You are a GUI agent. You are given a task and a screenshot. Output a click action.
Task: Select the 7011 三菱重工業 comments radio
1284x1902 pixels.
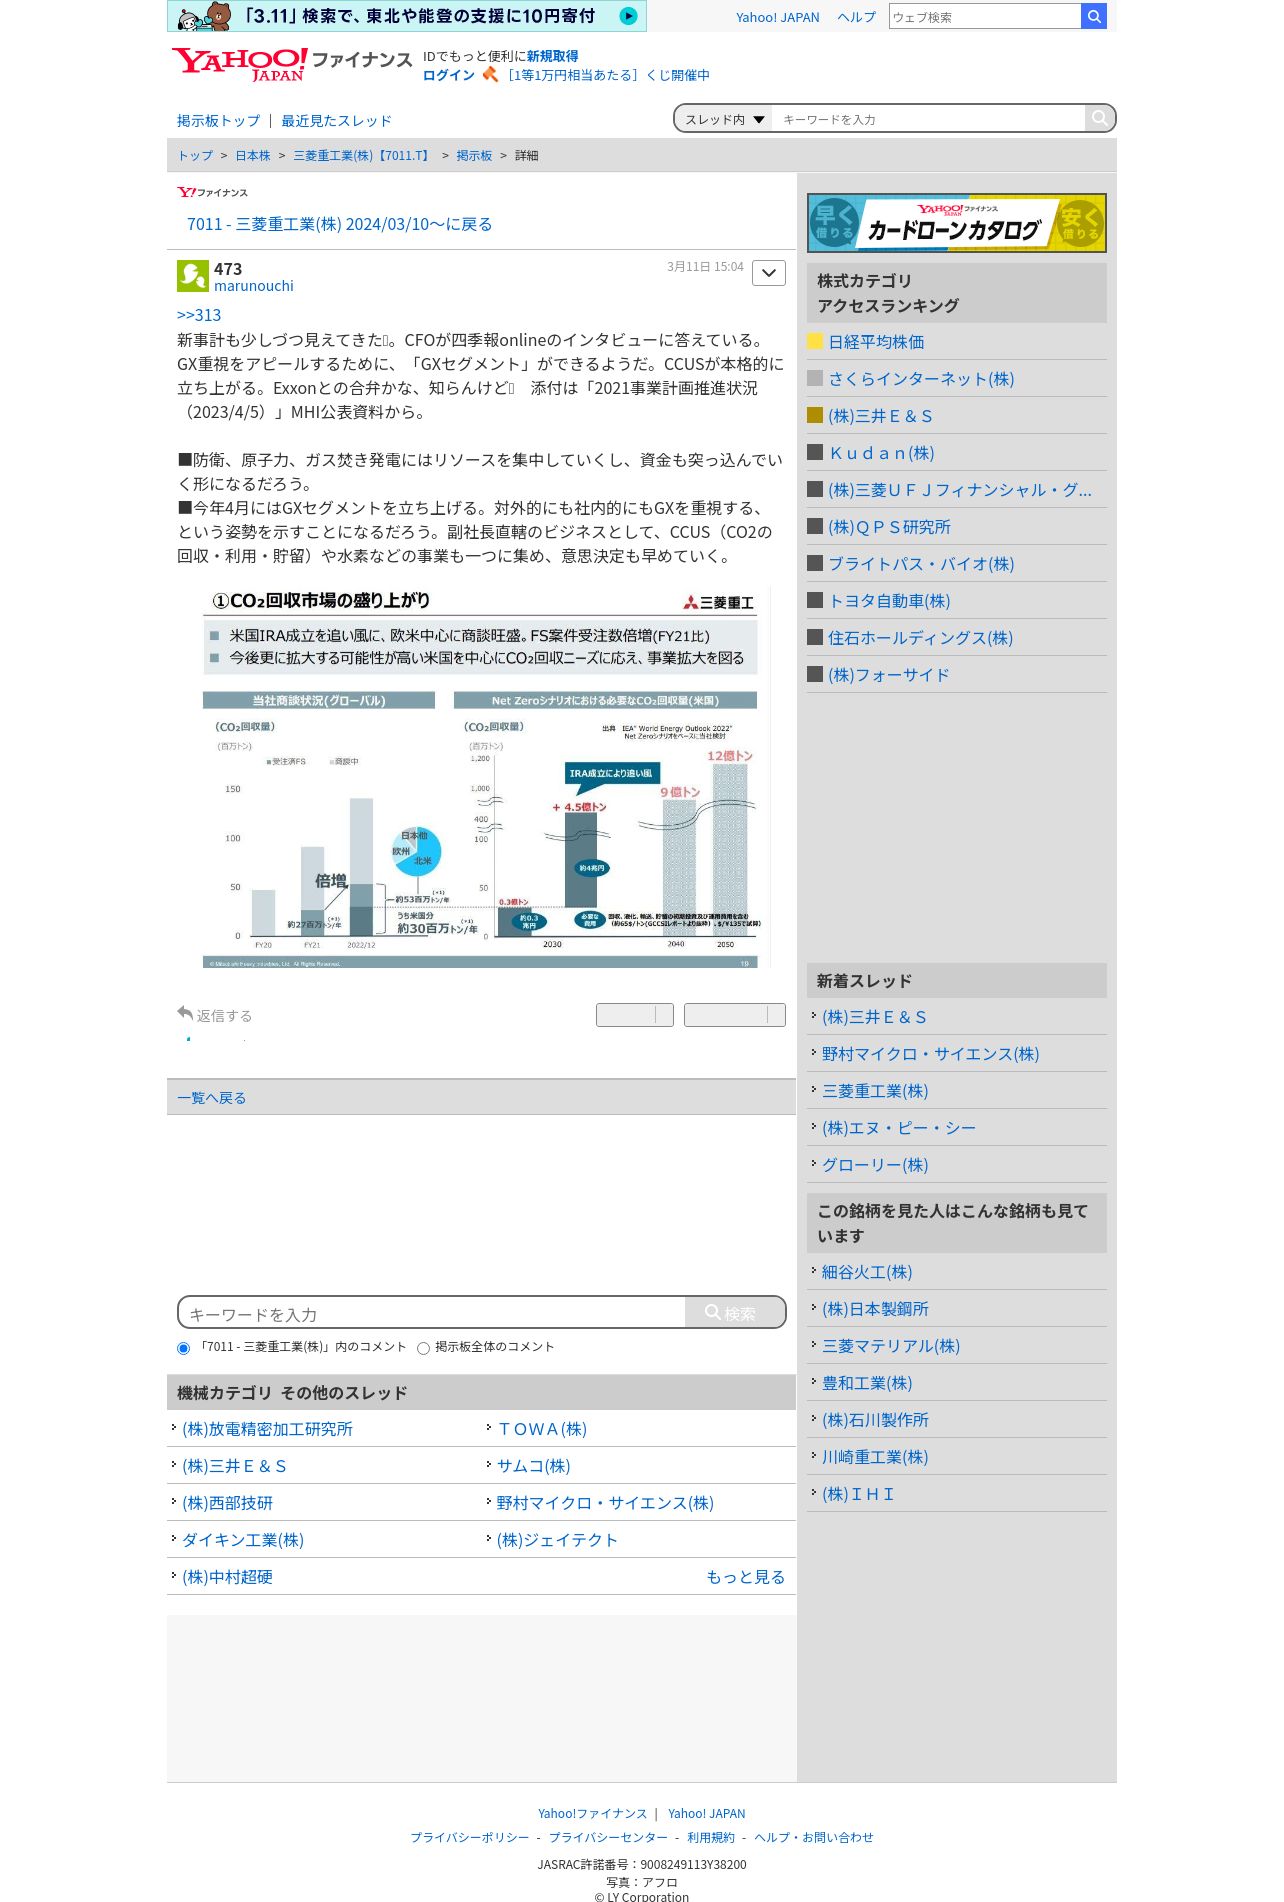click(x=183, y=1348)
